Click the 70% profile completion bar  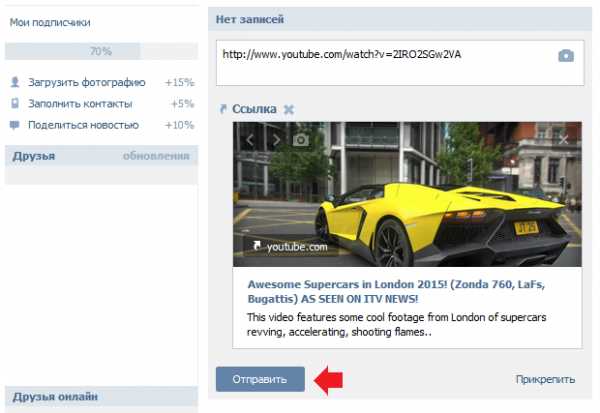point(101,51)
